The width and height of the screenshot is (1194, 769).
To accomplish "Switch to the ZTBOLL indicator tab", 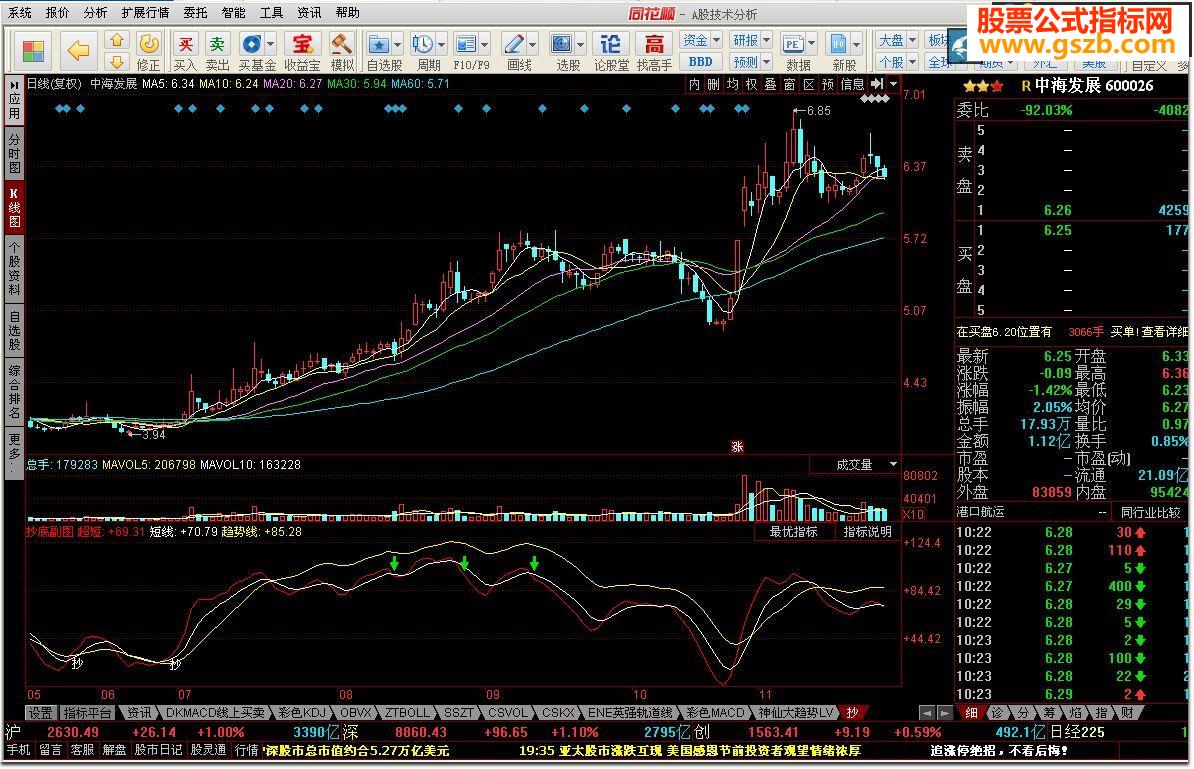I will click(x=407, y=713).
